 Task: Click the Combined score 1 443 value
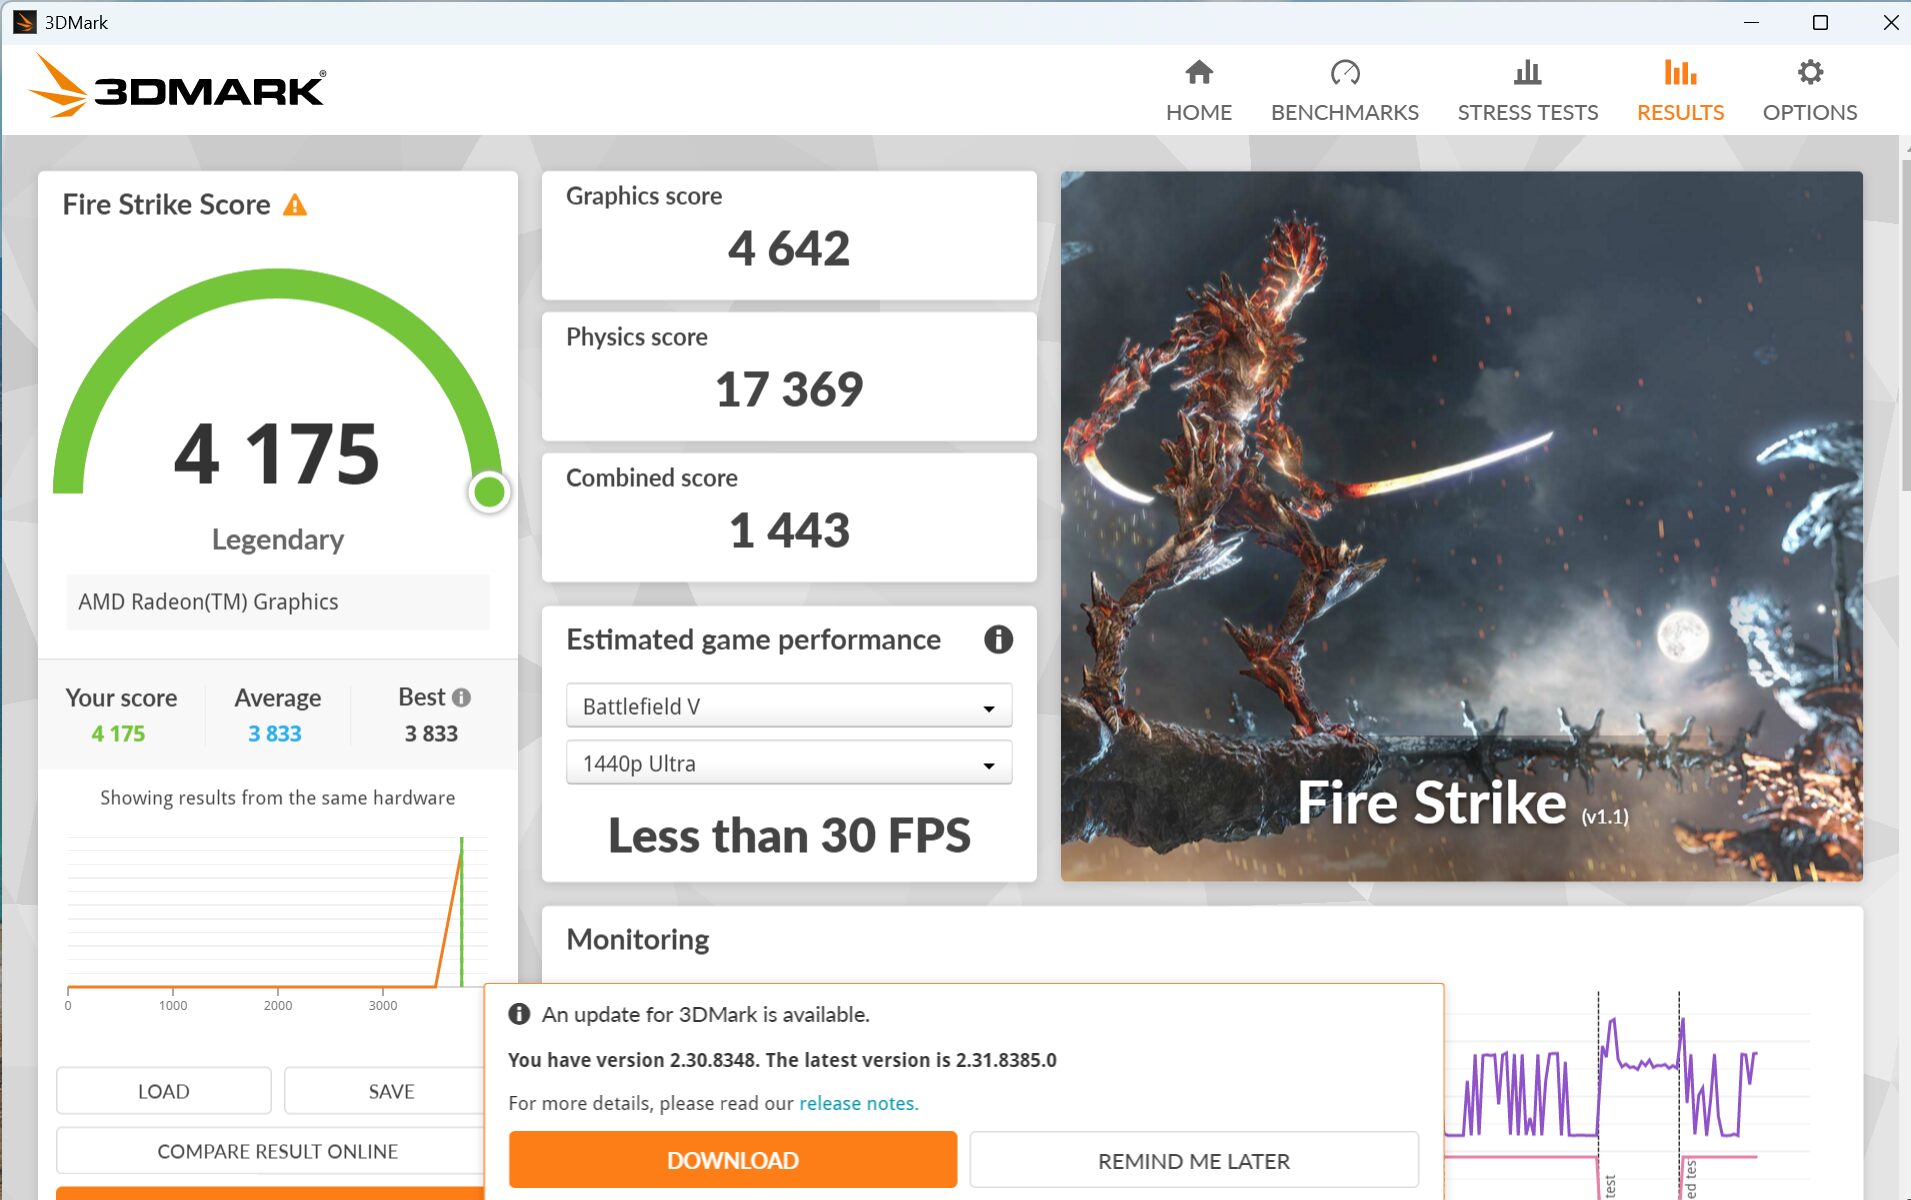click(x=789, y=530)
